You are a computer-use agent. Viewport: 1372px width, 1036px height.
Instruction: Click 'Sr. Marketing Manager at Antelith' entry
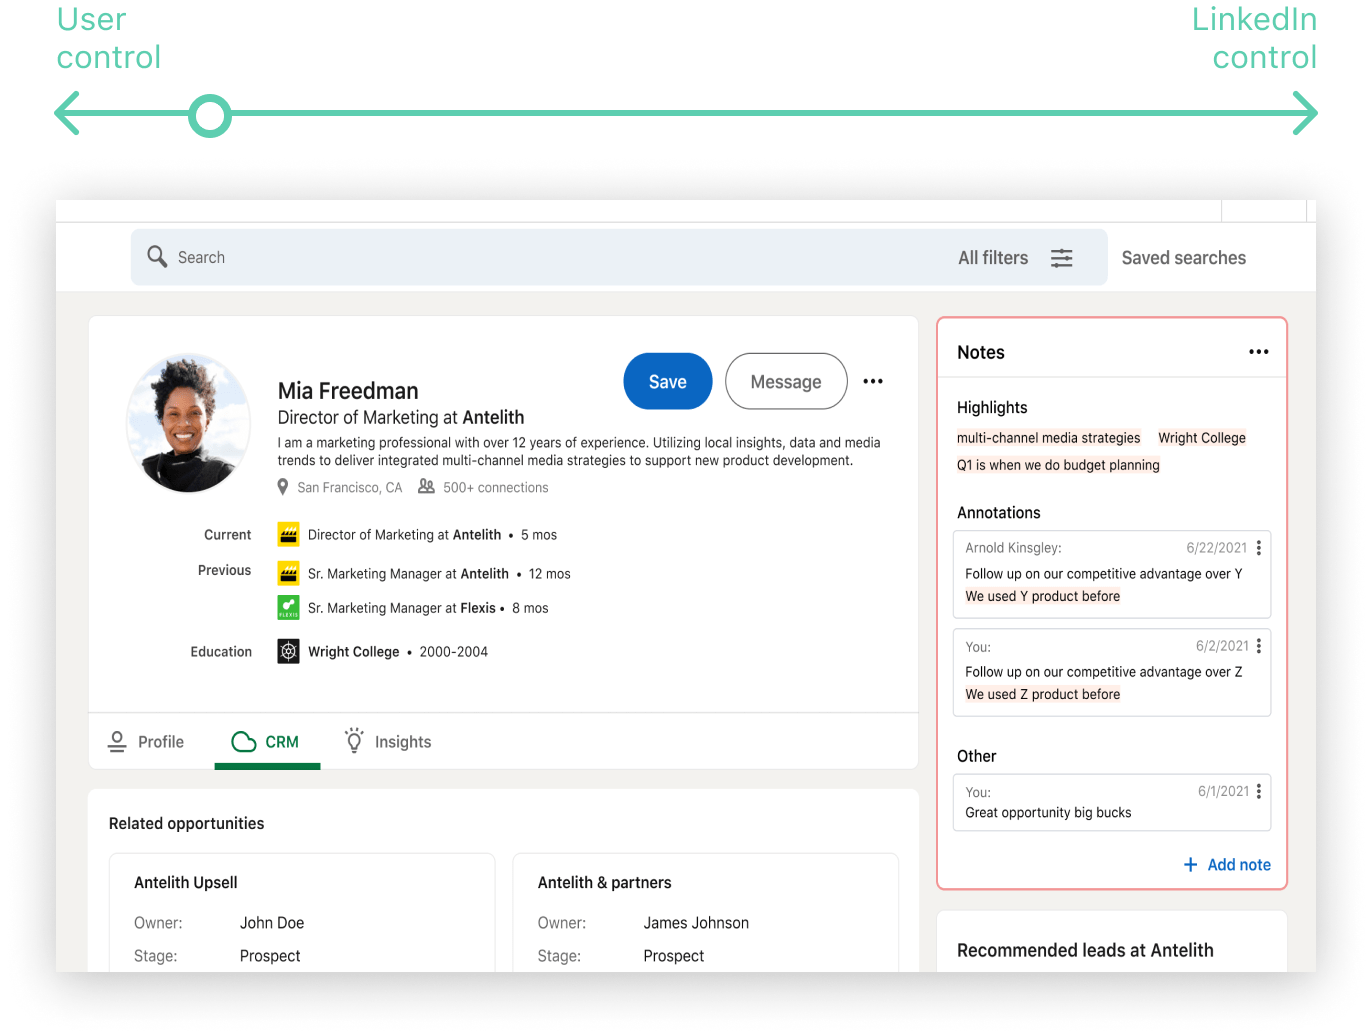(408, 574)
